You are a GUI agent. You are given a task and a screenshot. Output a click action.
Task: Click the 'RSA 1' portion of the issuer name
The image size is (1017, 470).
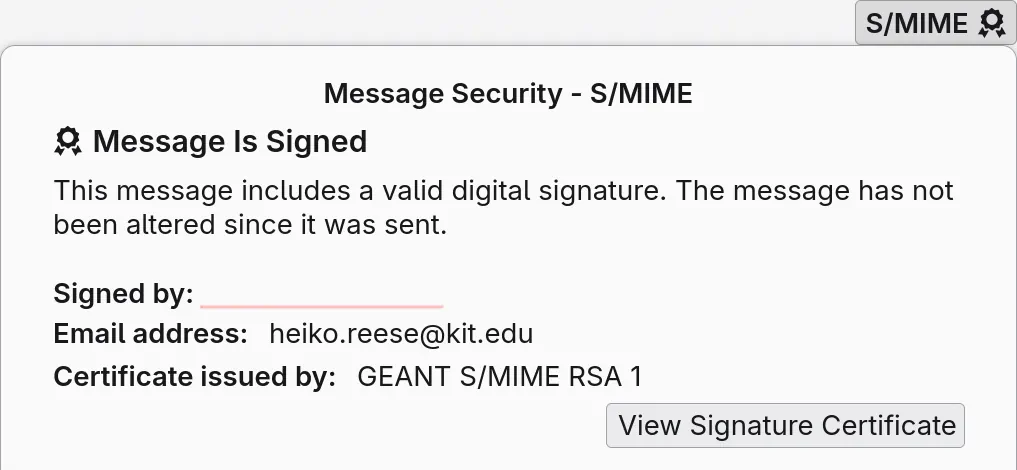click(x=605, y=376)
